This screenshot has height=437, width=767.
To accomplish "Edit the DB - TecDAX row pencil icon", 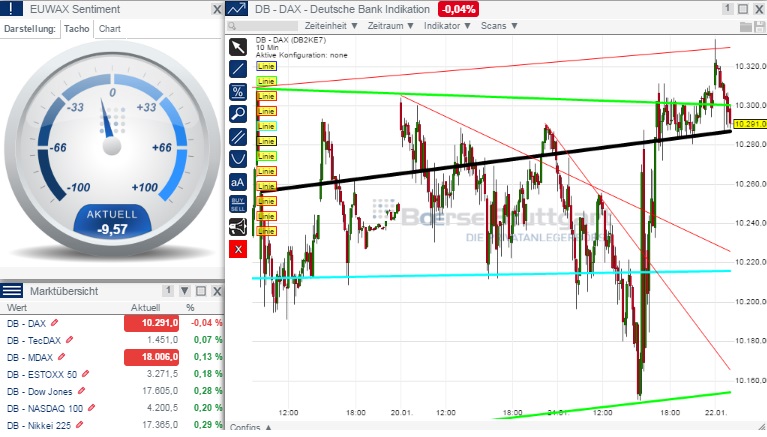I will tap(69, 340).
